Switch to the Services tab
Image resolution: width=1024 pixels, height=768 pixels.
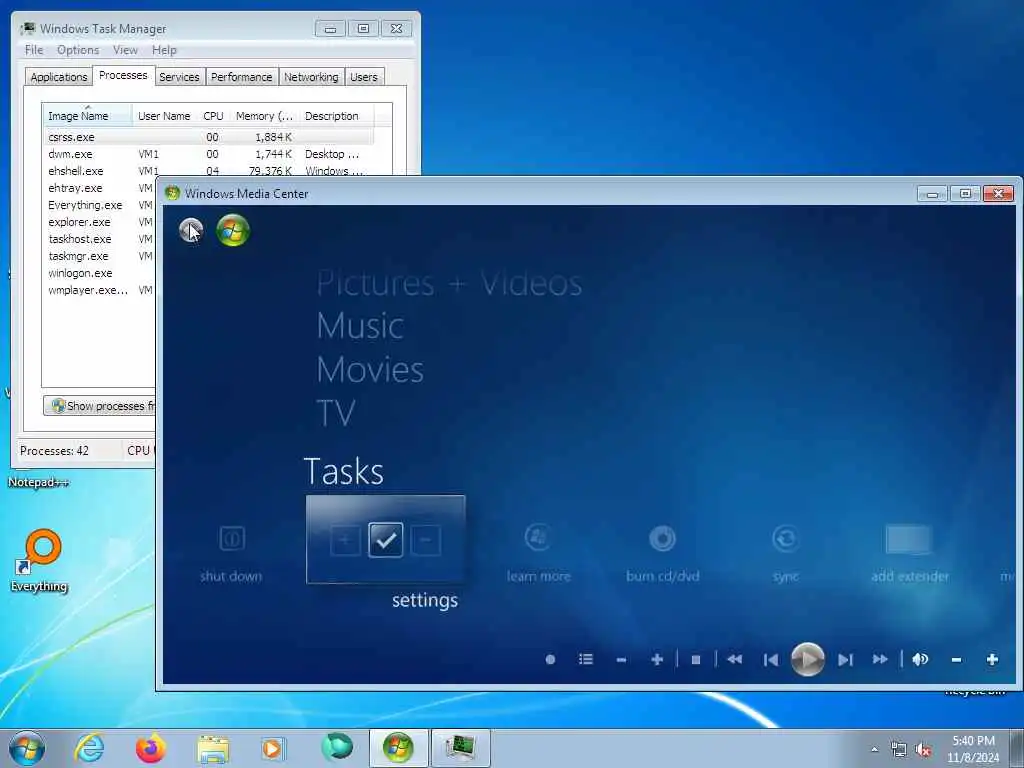pos(179,77)
